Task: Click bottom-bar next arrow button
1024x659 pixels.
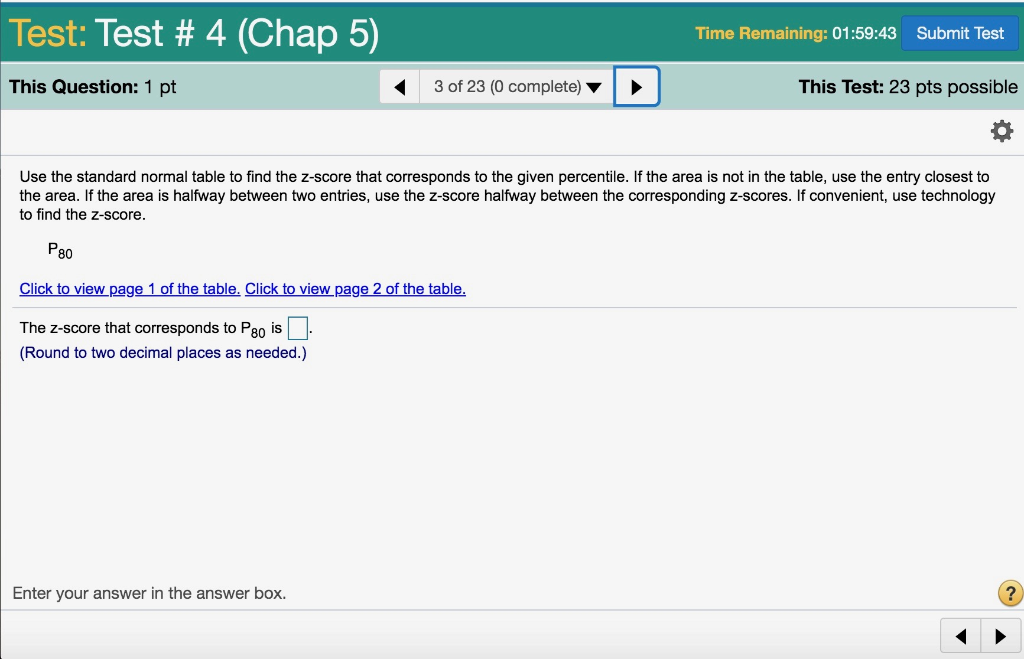Action: point(1000,636)
